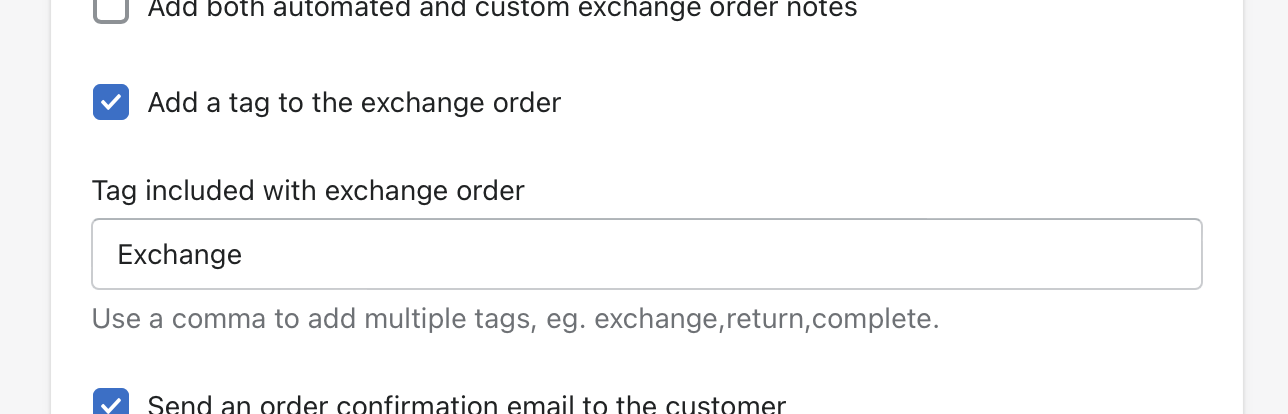This screenshot has height=414, width=1288.
Task: Click the empty checkbox box for order notes
Action: pyautogui.click(x=111, y=10)
